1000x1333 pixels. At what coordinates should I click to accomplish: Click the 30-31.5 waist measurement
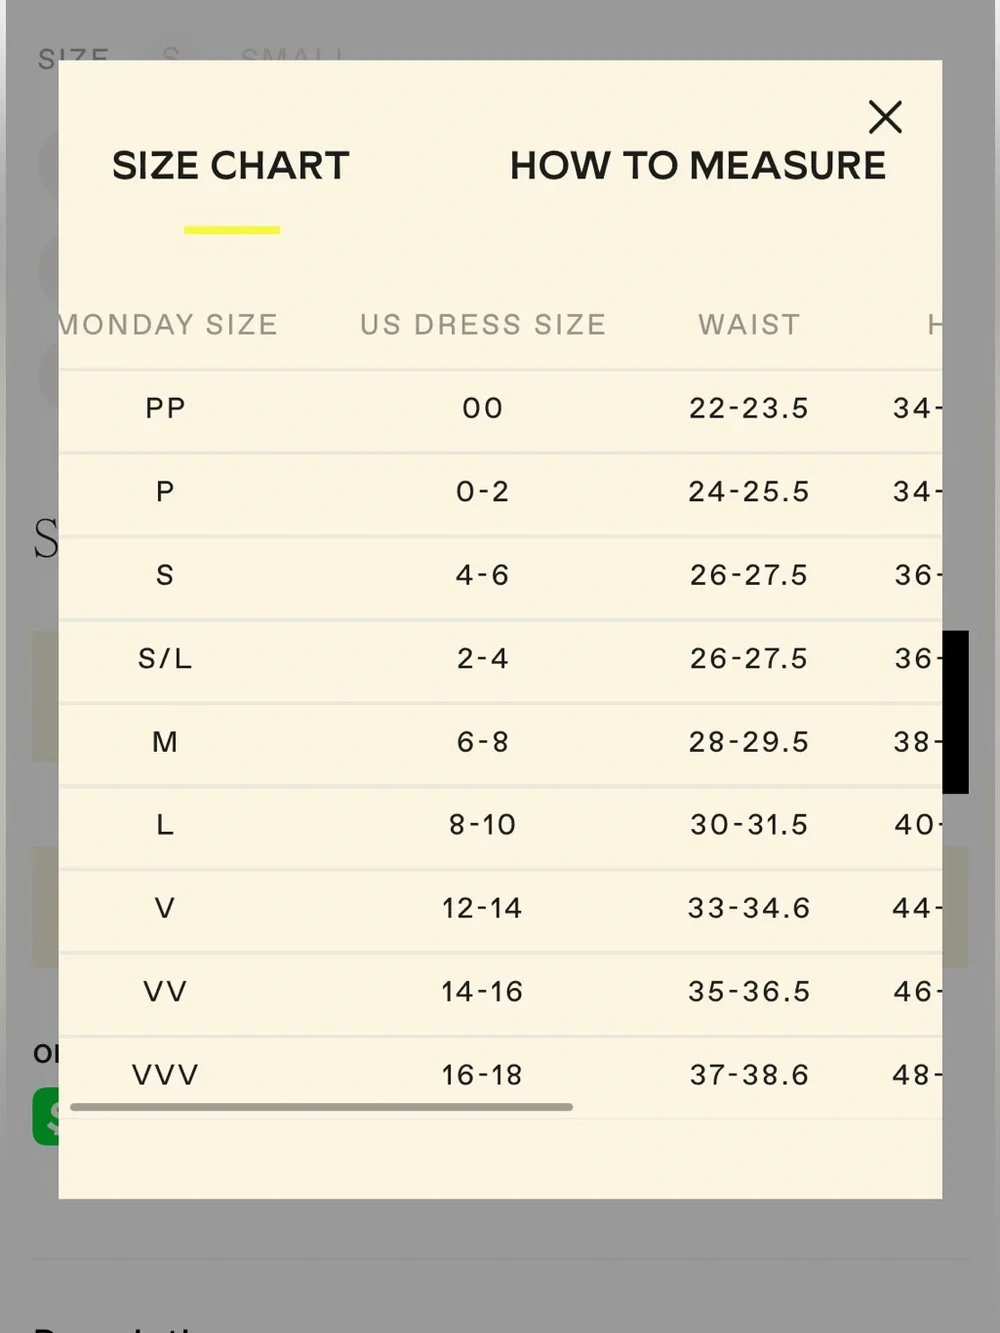click(x=749, y=825)
